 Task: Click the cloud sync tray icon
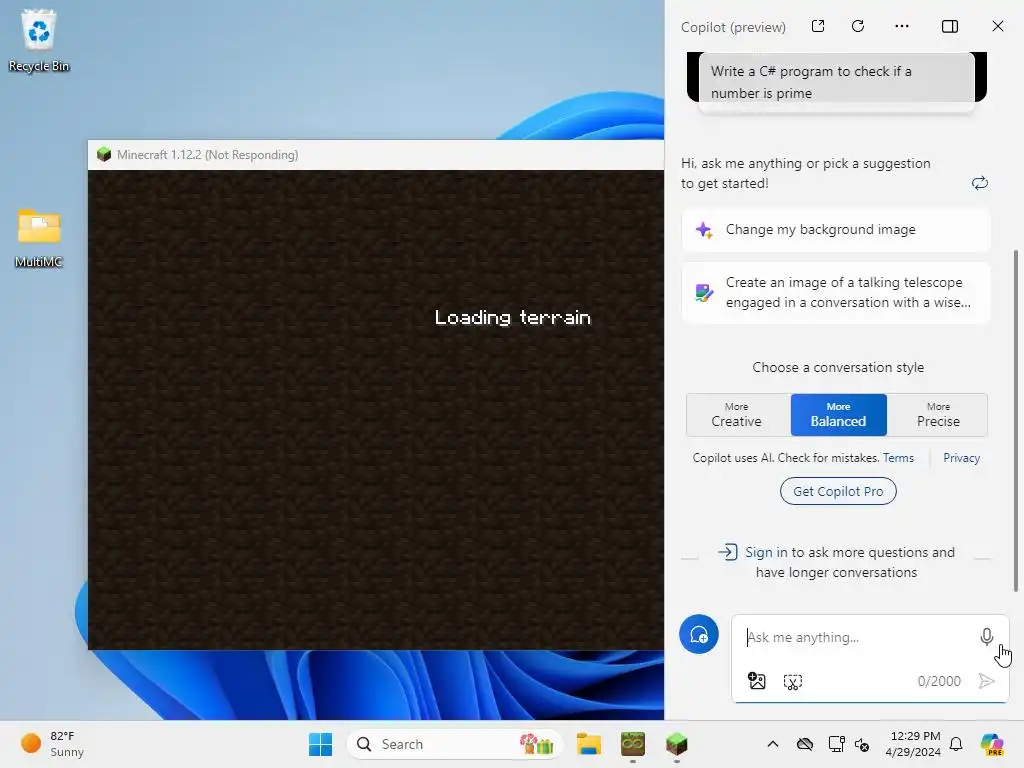point(805,744)
